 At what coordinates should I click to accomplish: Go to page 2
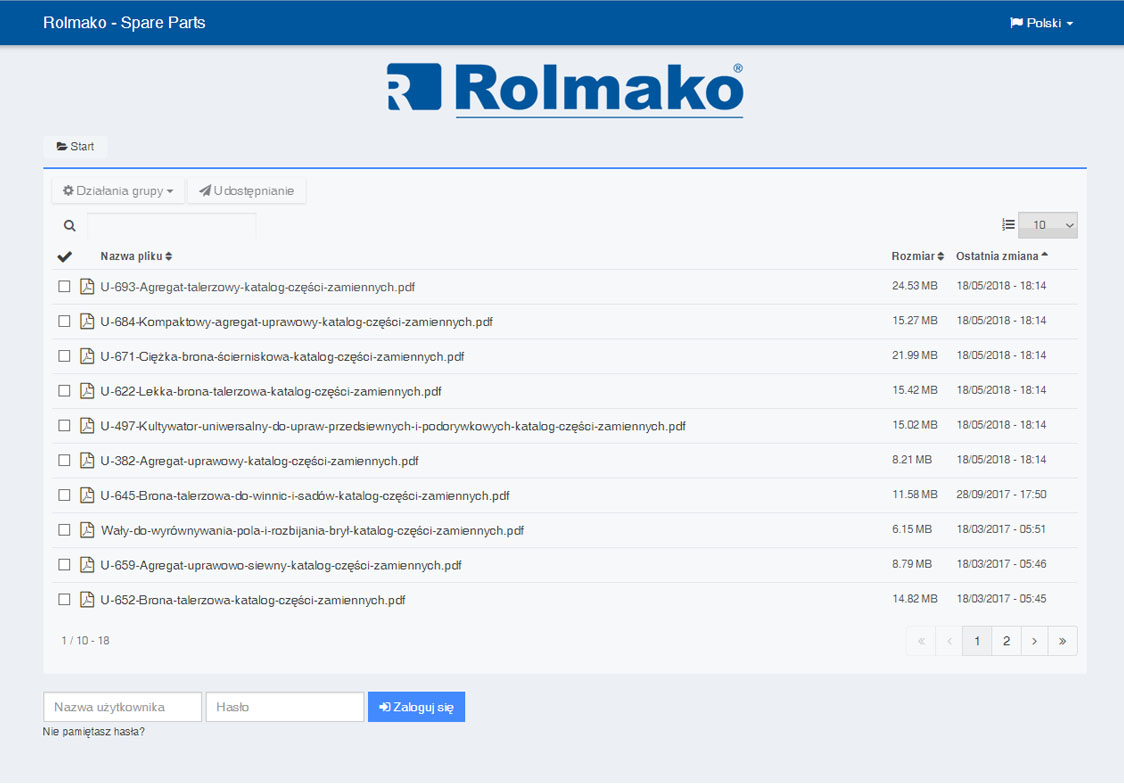(1006, 641)
